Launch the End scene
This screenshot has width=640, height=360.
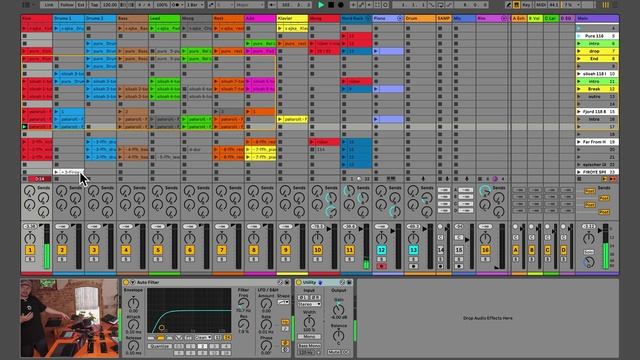coord(579,59)
